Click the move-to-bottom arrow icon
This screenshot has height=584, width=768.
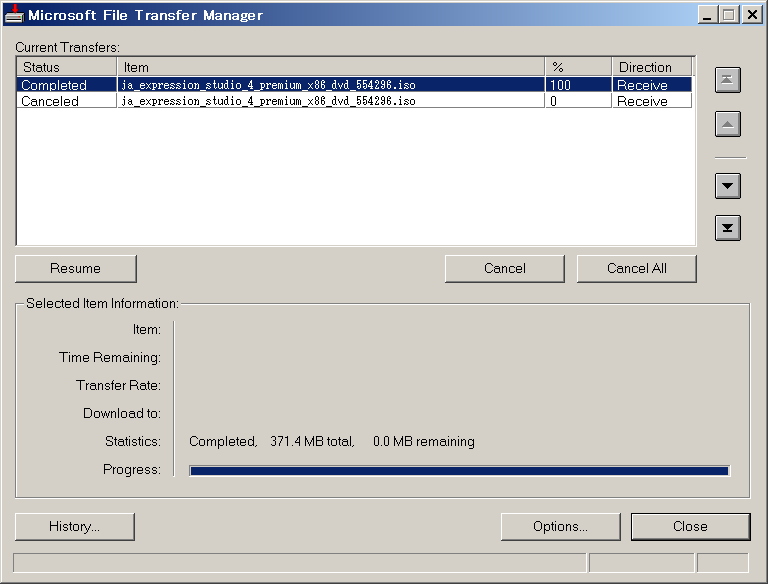[x=728, y=229]
